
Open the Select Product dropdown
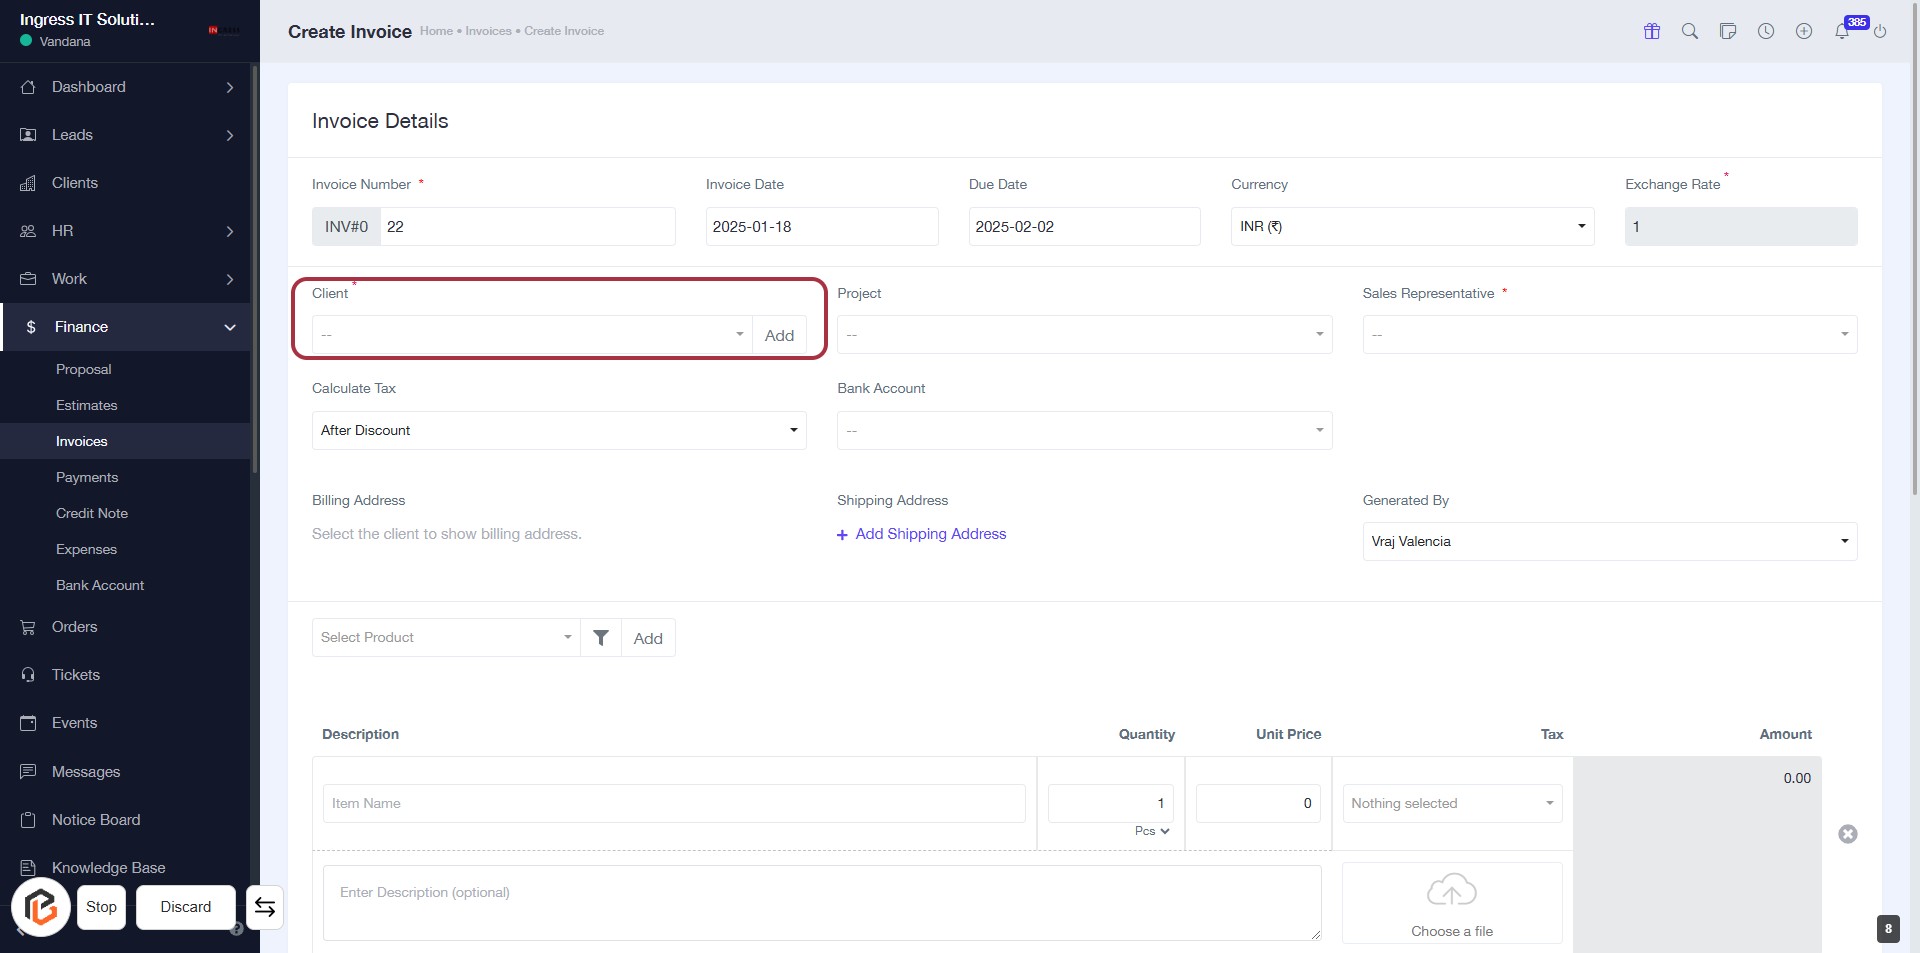(x=446, y=638)
